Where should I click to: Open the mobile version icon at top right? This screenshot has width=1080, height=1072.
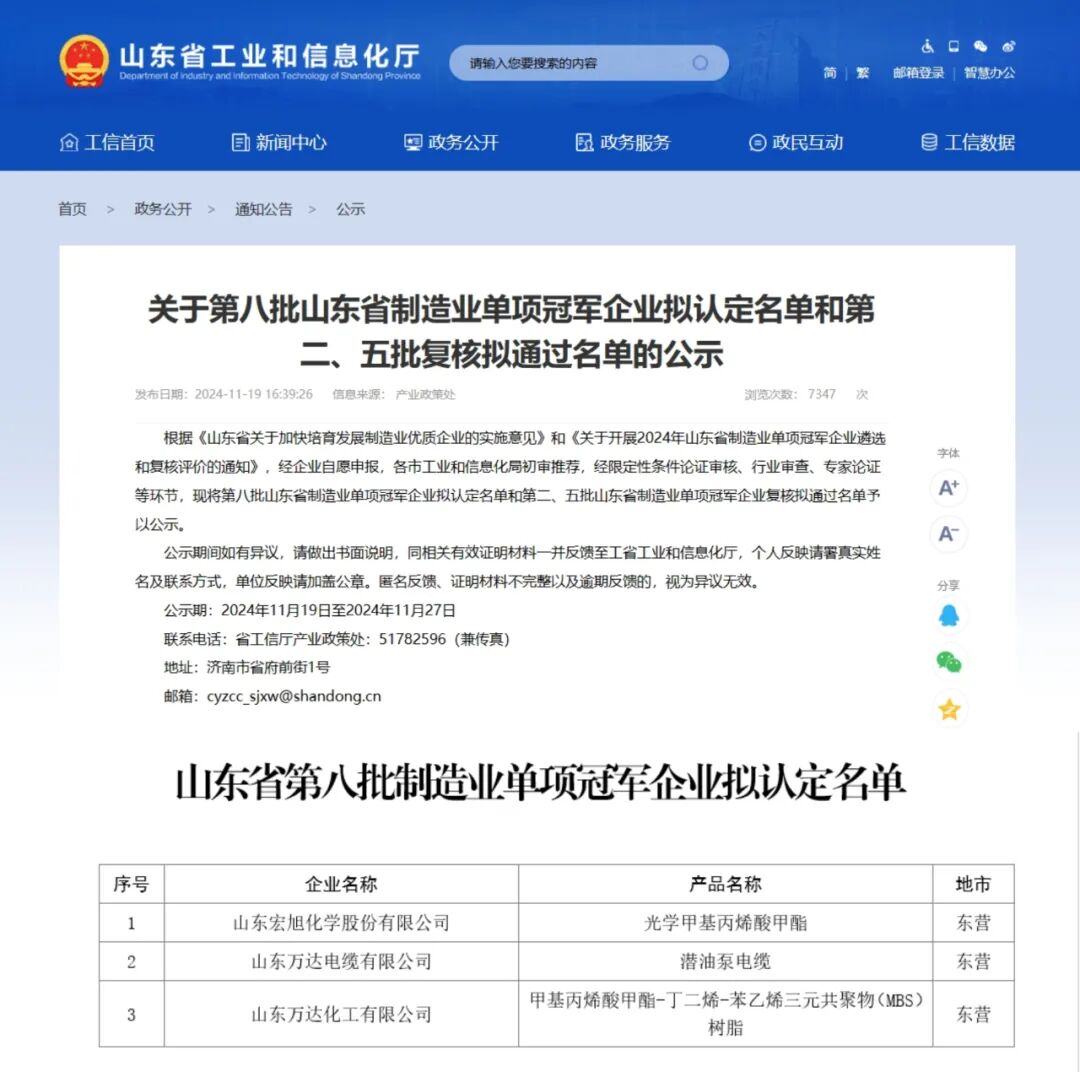point(953,46)
